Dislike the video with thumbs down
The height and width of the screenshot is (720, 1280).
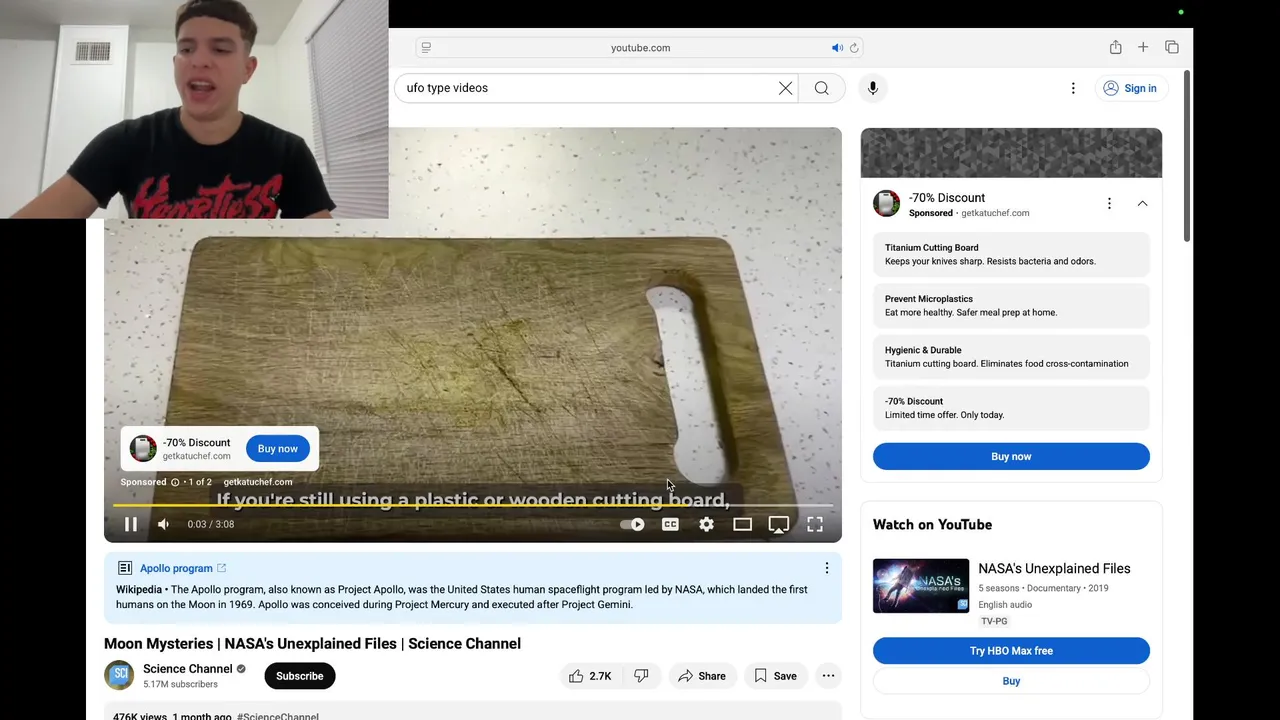[x=641, y=676]
